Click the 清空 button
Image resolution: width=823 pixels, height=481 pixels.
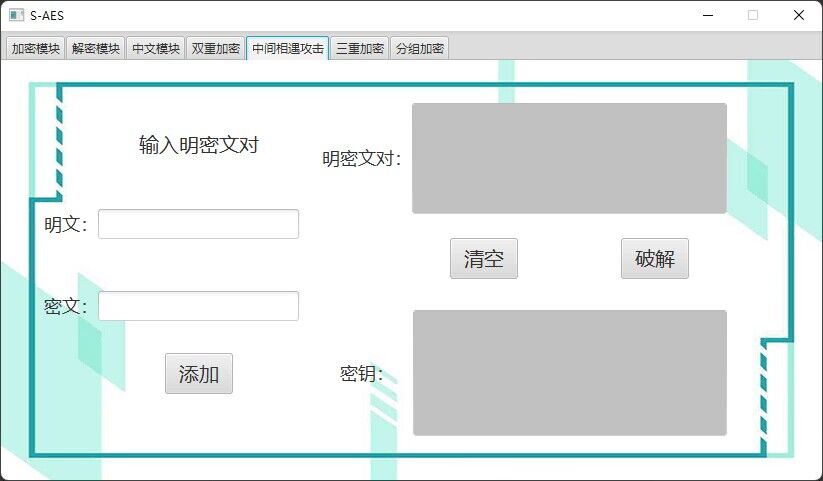pos(483,259)
